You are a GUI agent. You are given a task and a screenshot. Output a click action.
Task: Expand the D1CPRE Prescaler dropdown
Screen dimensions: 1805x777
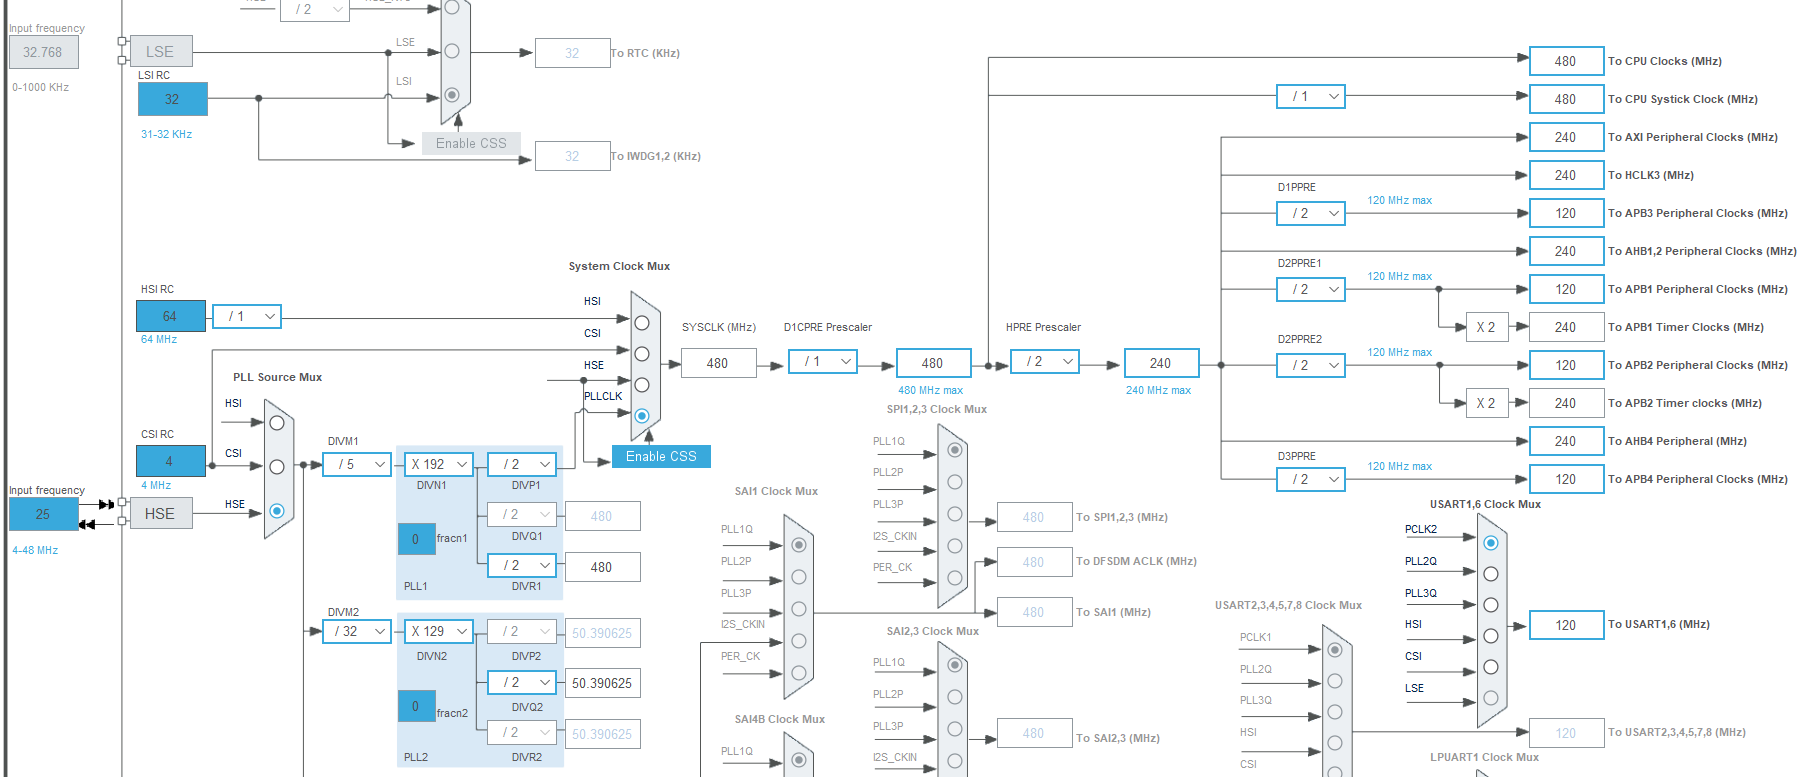coord(823,362)
